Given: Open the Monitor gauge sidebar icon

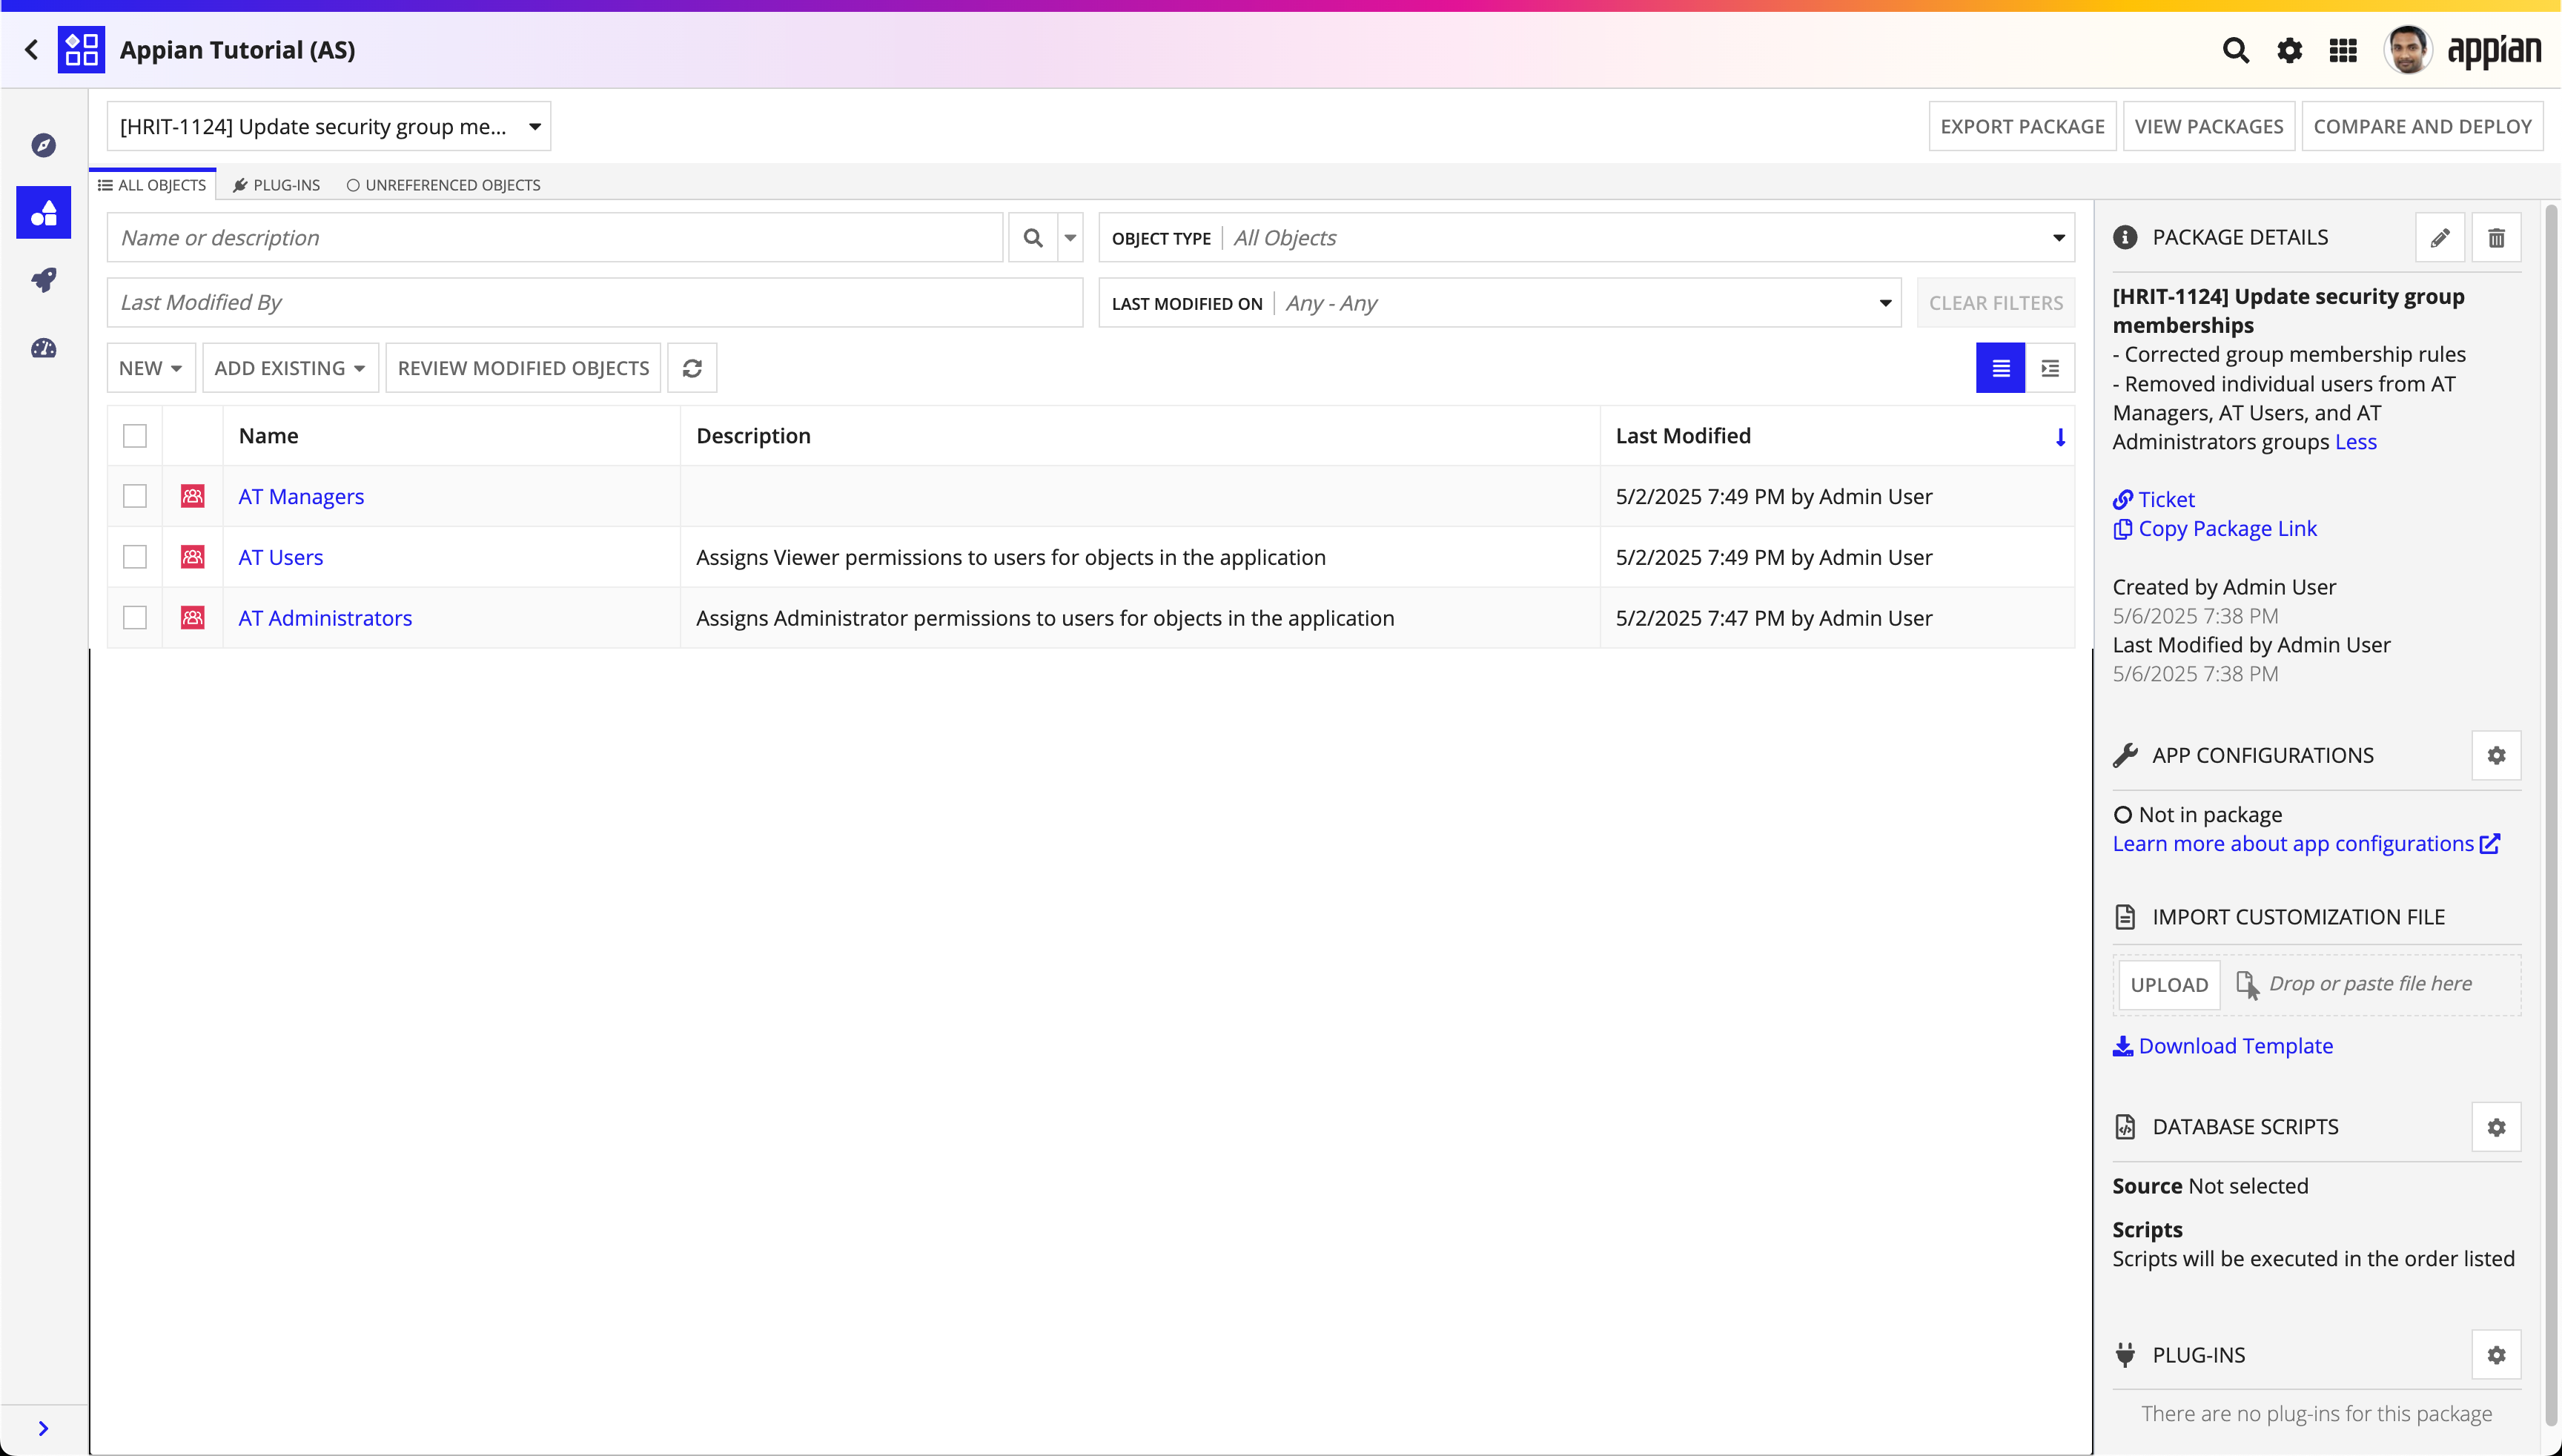Looking at the screenshot, I should [43, 348].
